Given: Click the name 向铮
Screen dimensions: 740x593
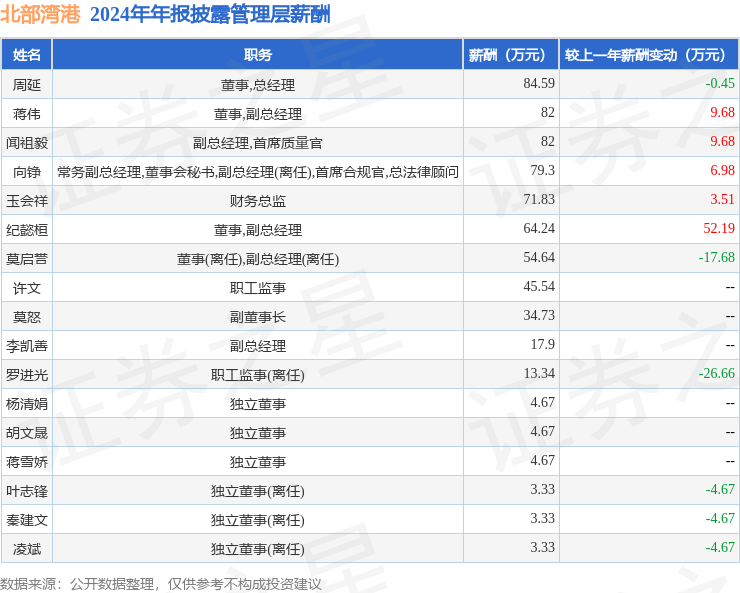Looking at the screenshot, I should tap(27, 172).
